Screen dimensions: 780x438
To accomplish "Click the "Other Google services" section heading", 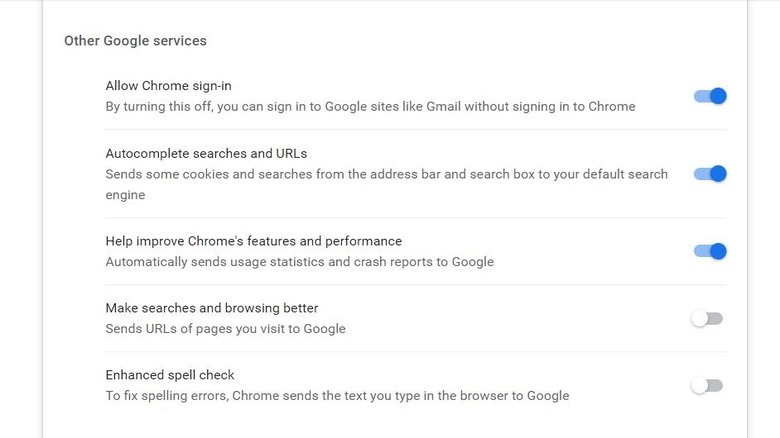I will coord(135,41).
